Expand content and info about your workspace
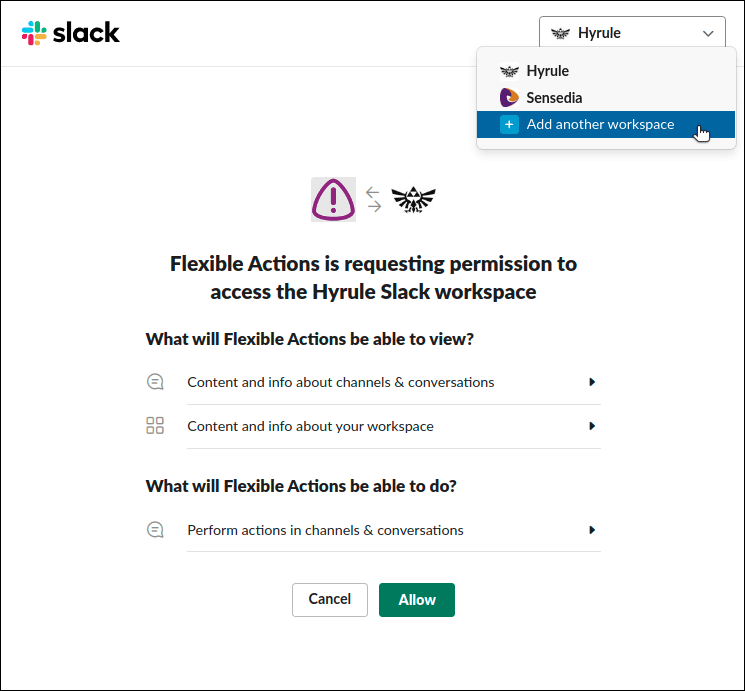Screen dimensions: 745x691 point(592,426)
